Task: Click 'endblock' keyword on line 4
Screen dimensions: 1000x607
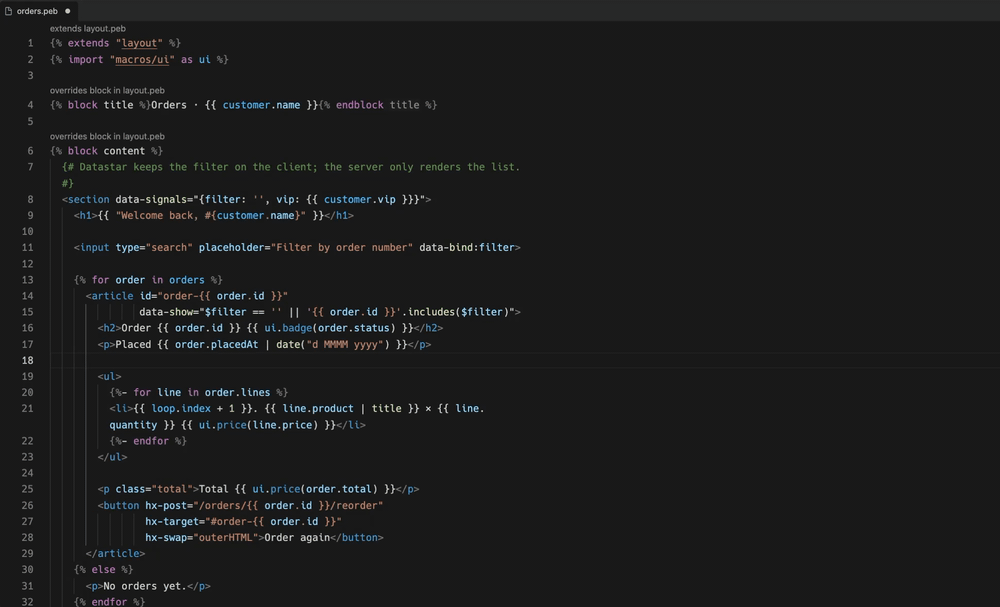Action: click(x=360, y=105)
